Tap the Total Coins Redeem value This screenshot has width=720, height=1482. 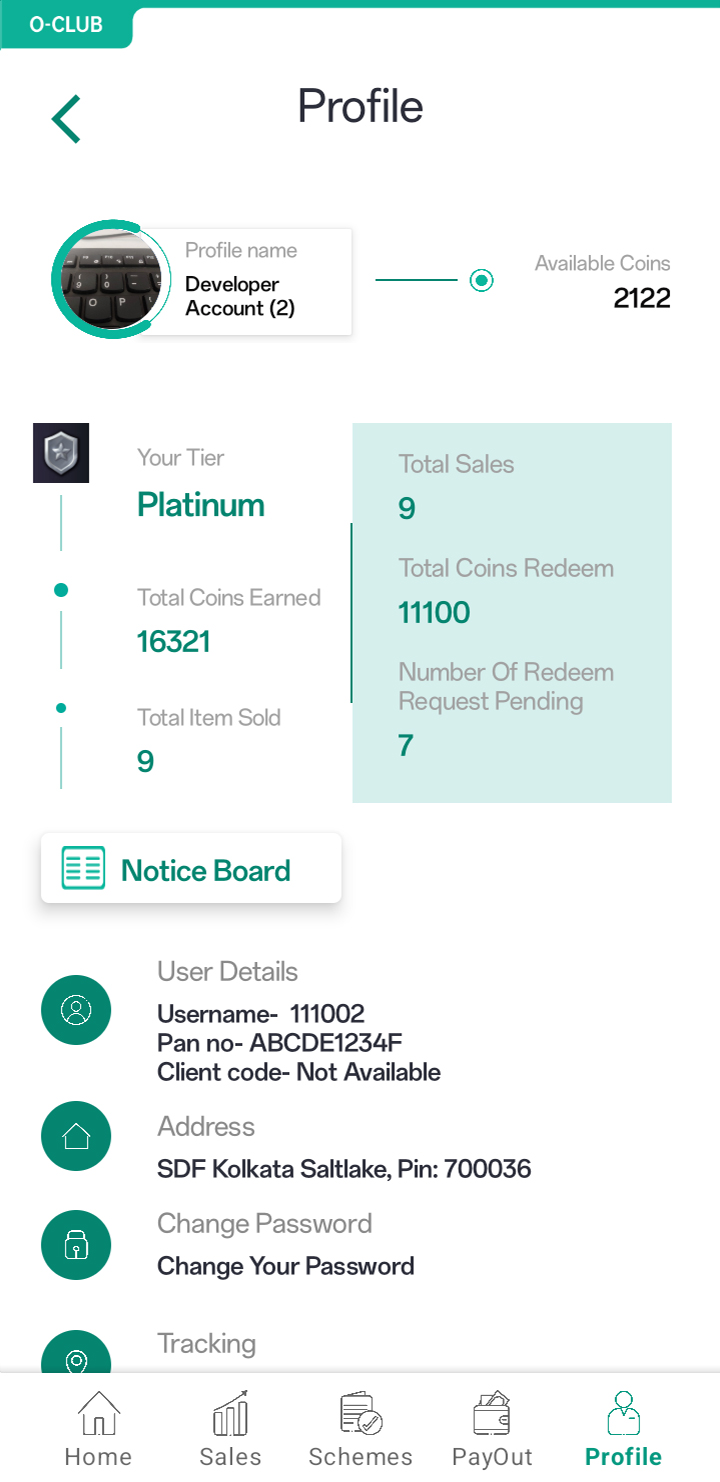[x=435, y=612]
